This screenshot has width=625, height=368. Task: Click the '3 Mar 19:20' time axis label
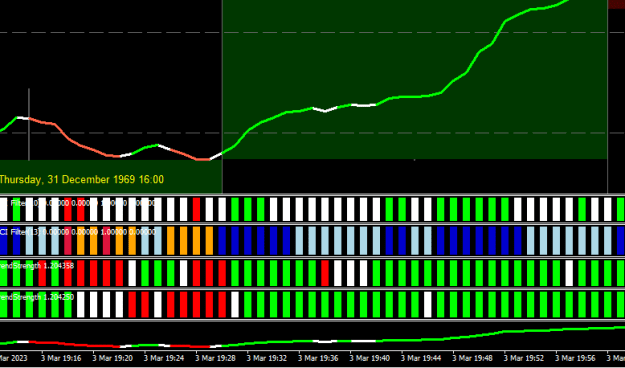pyautogui.click(x=112, y=358)
